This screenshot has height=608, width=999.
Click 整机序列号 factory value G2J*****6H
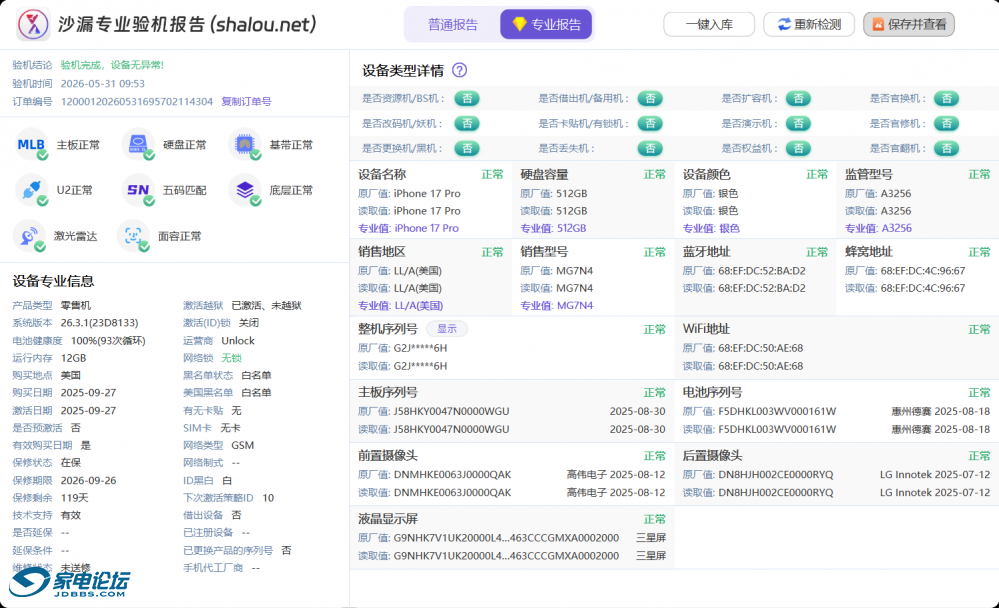point(420,349)
